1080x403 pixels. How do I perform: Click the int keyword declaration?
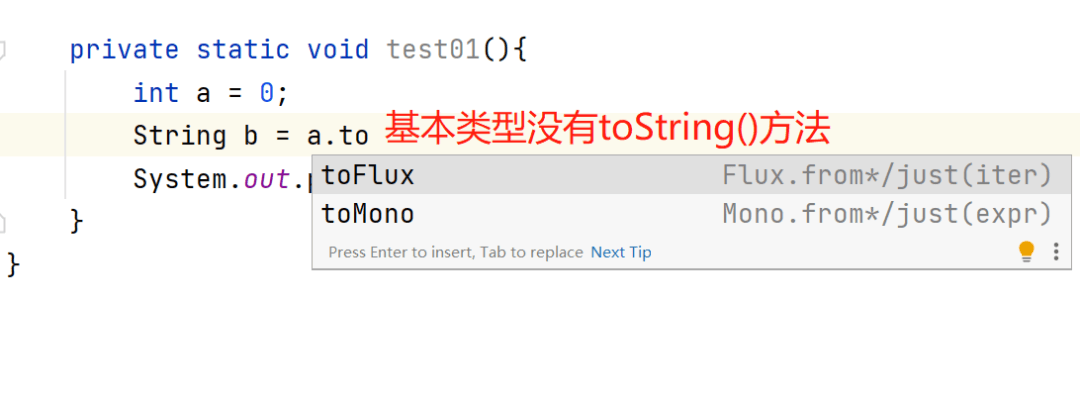click(x=156, y=93)
